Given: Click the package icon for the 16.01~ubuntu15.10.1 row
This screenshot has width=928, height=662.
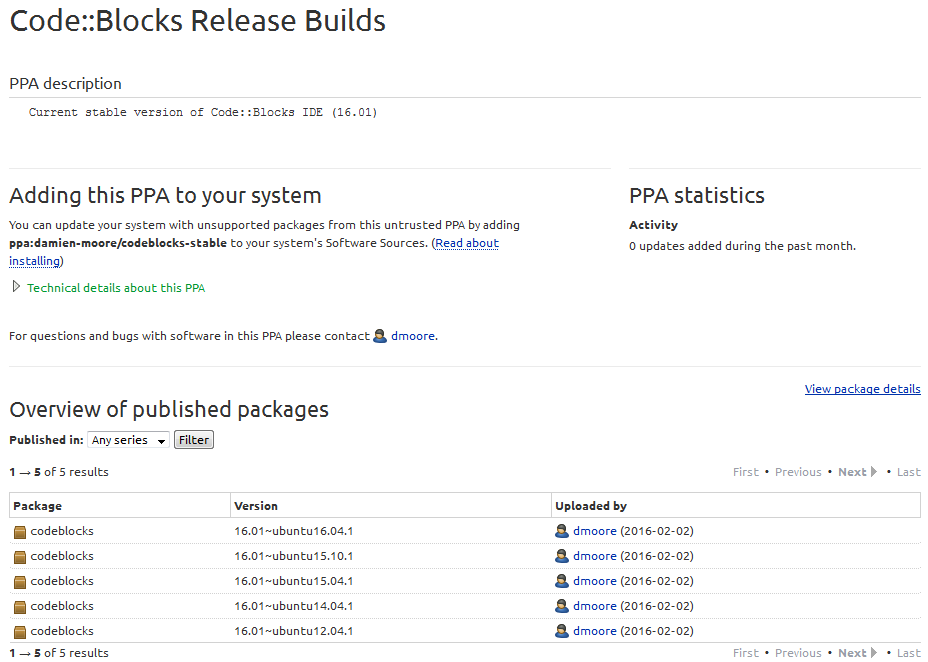Looking at the screenshot, I should click(20, 557).
